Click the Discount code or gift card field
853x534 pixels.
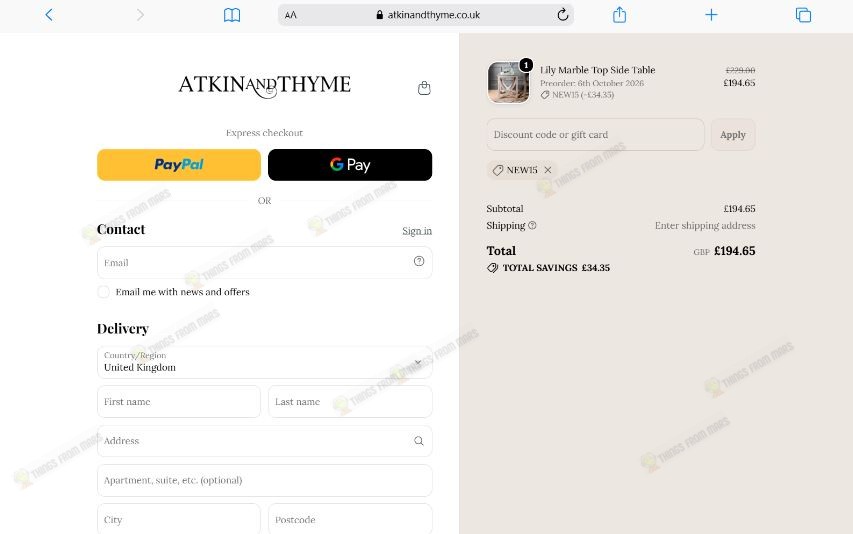(595, 134)
